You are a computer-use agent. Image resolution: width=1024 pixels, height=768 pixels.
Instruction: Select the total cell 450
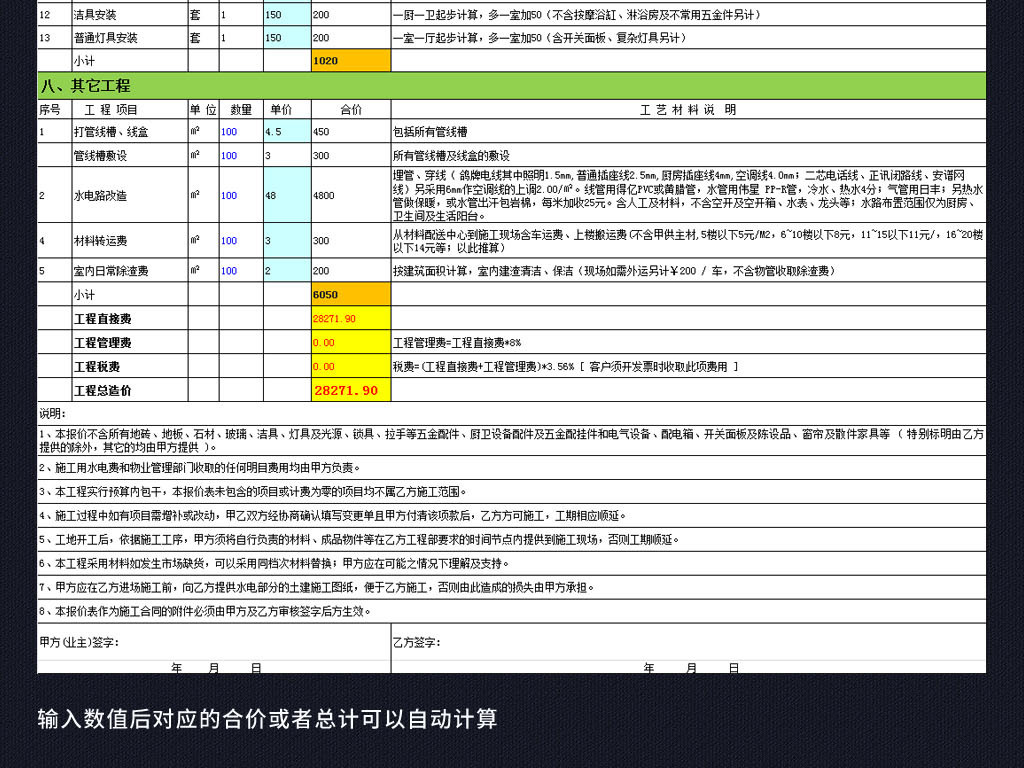pyautogui.click(x=351, y=131)
